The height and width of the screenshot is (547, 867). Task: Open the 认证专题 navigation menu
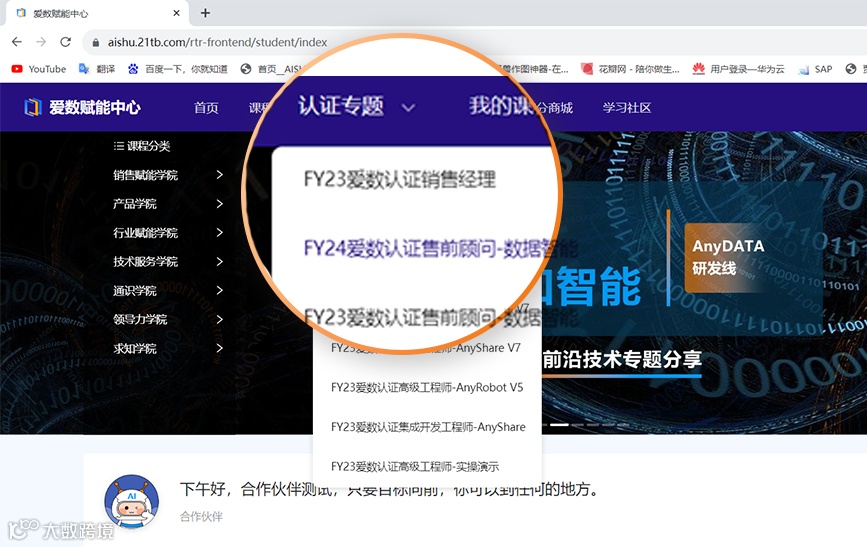tap(341, 106)
